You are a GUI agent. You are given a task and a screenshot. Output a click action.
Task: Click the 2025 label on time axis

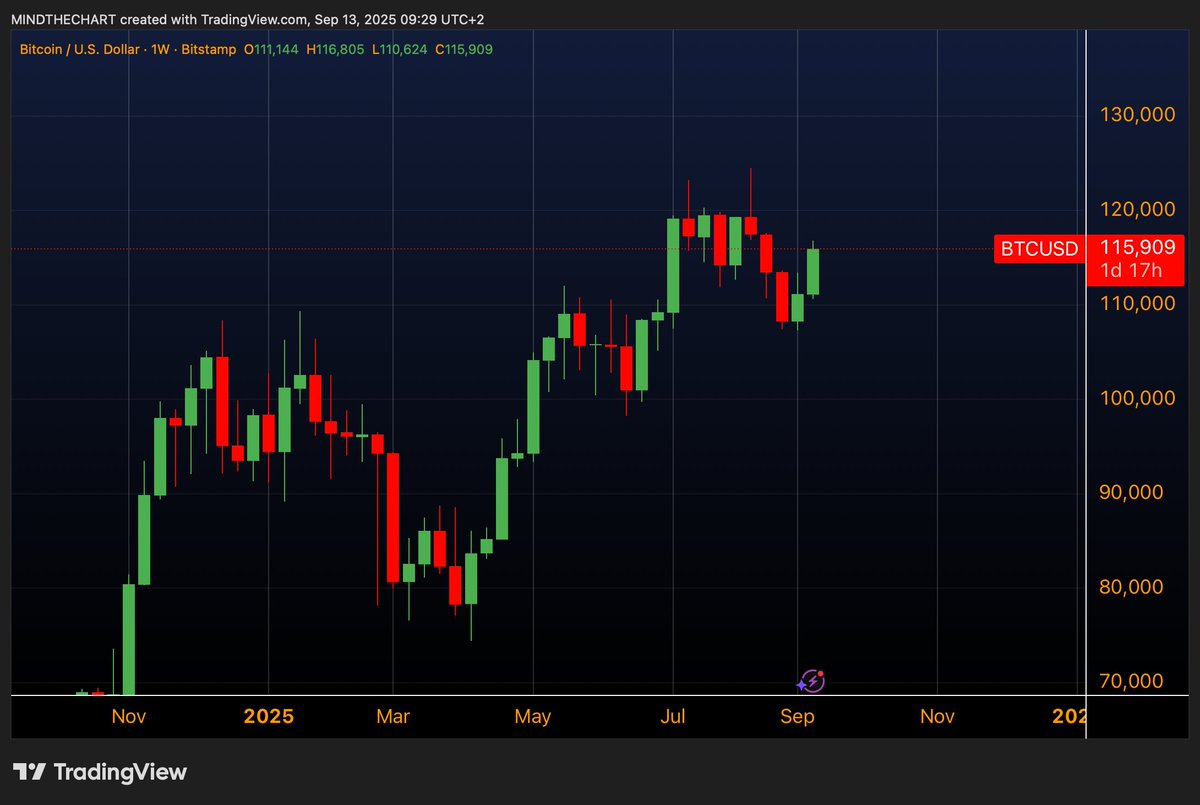(x=268, y=716)
